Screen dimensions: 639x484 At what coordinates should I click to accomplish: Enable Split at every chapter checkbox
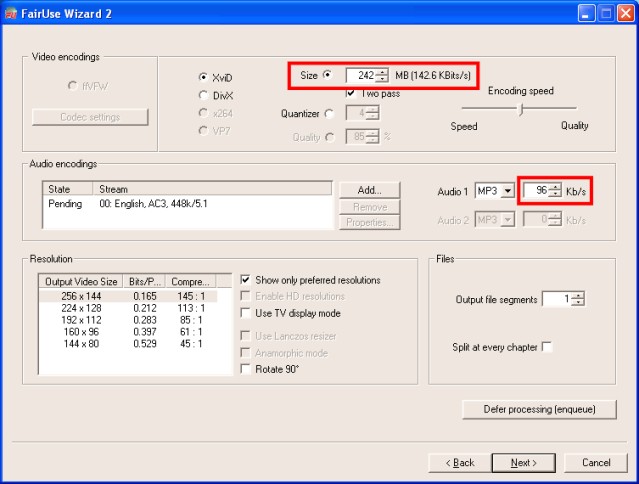point(546,347)
